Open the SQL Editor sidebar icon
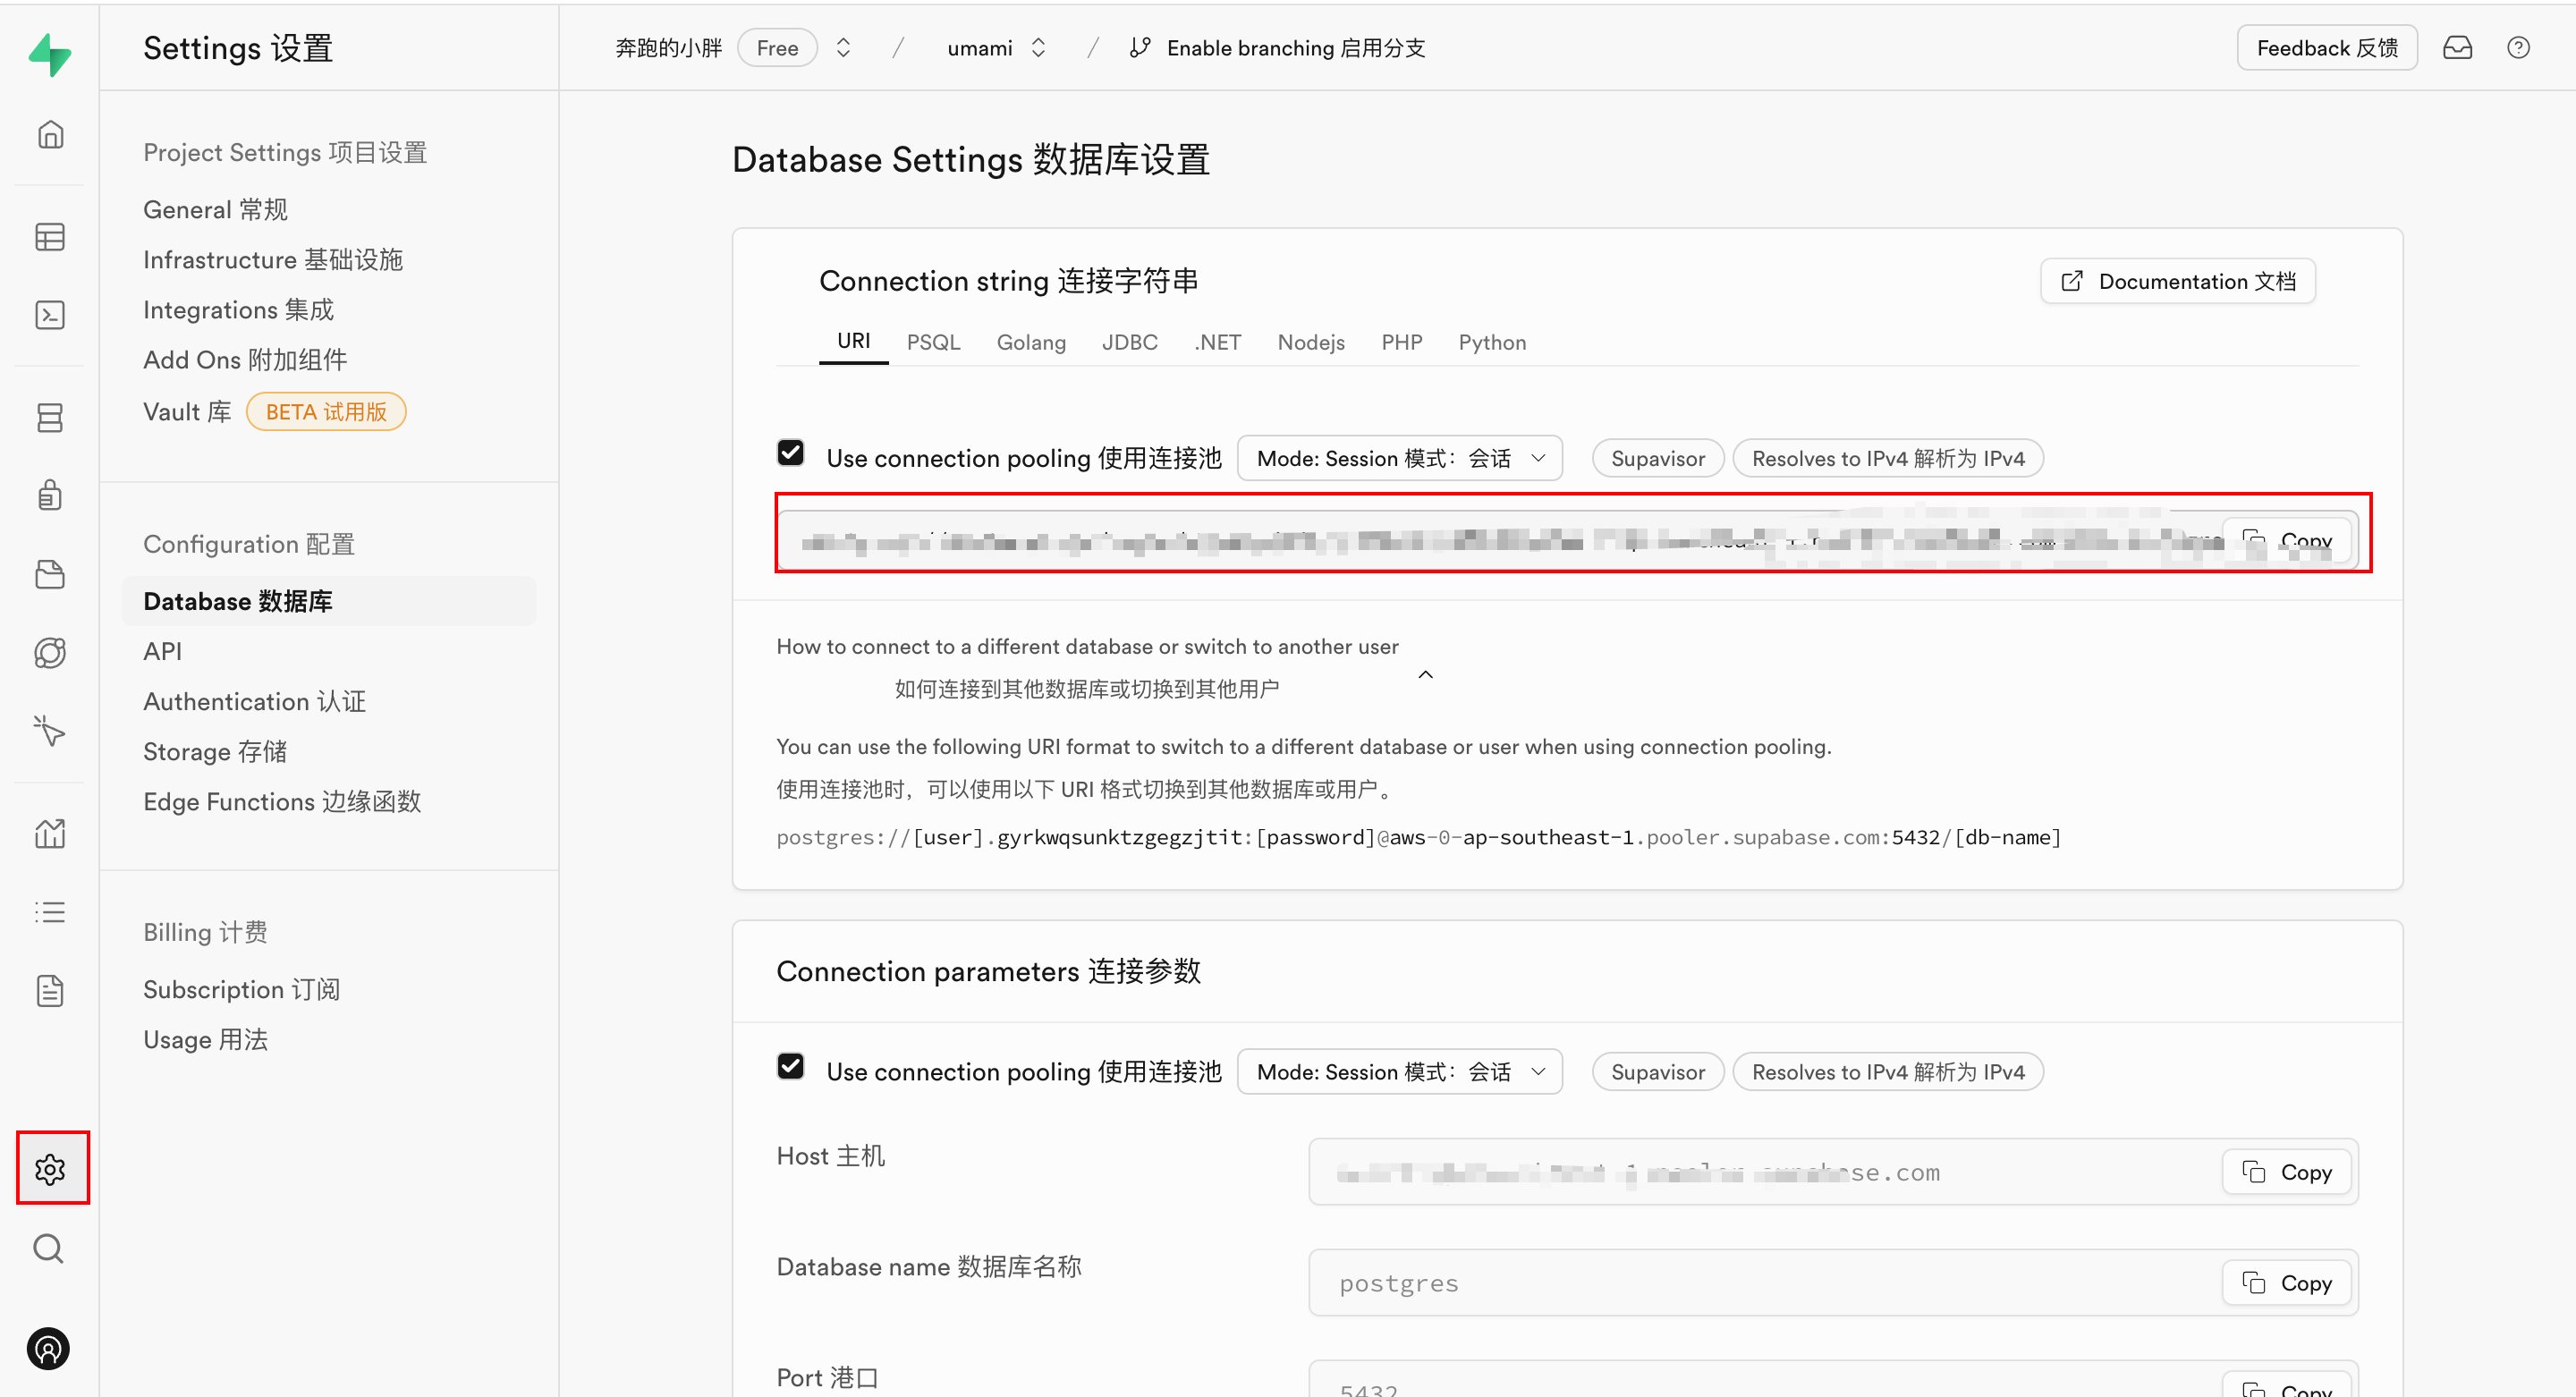The width and height of the screenshot is (2576, 1397). [x=50, y=315]
